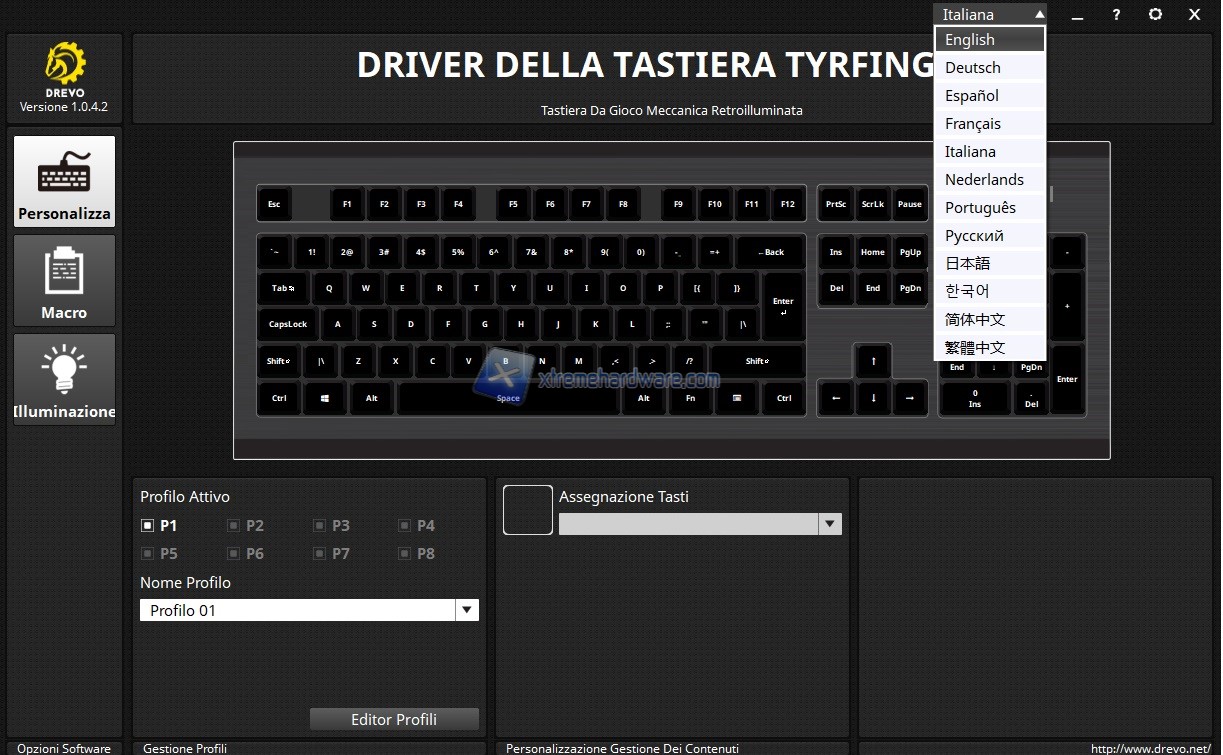
Task: Open settings via the gear icon
Action: click(1155, 15)
